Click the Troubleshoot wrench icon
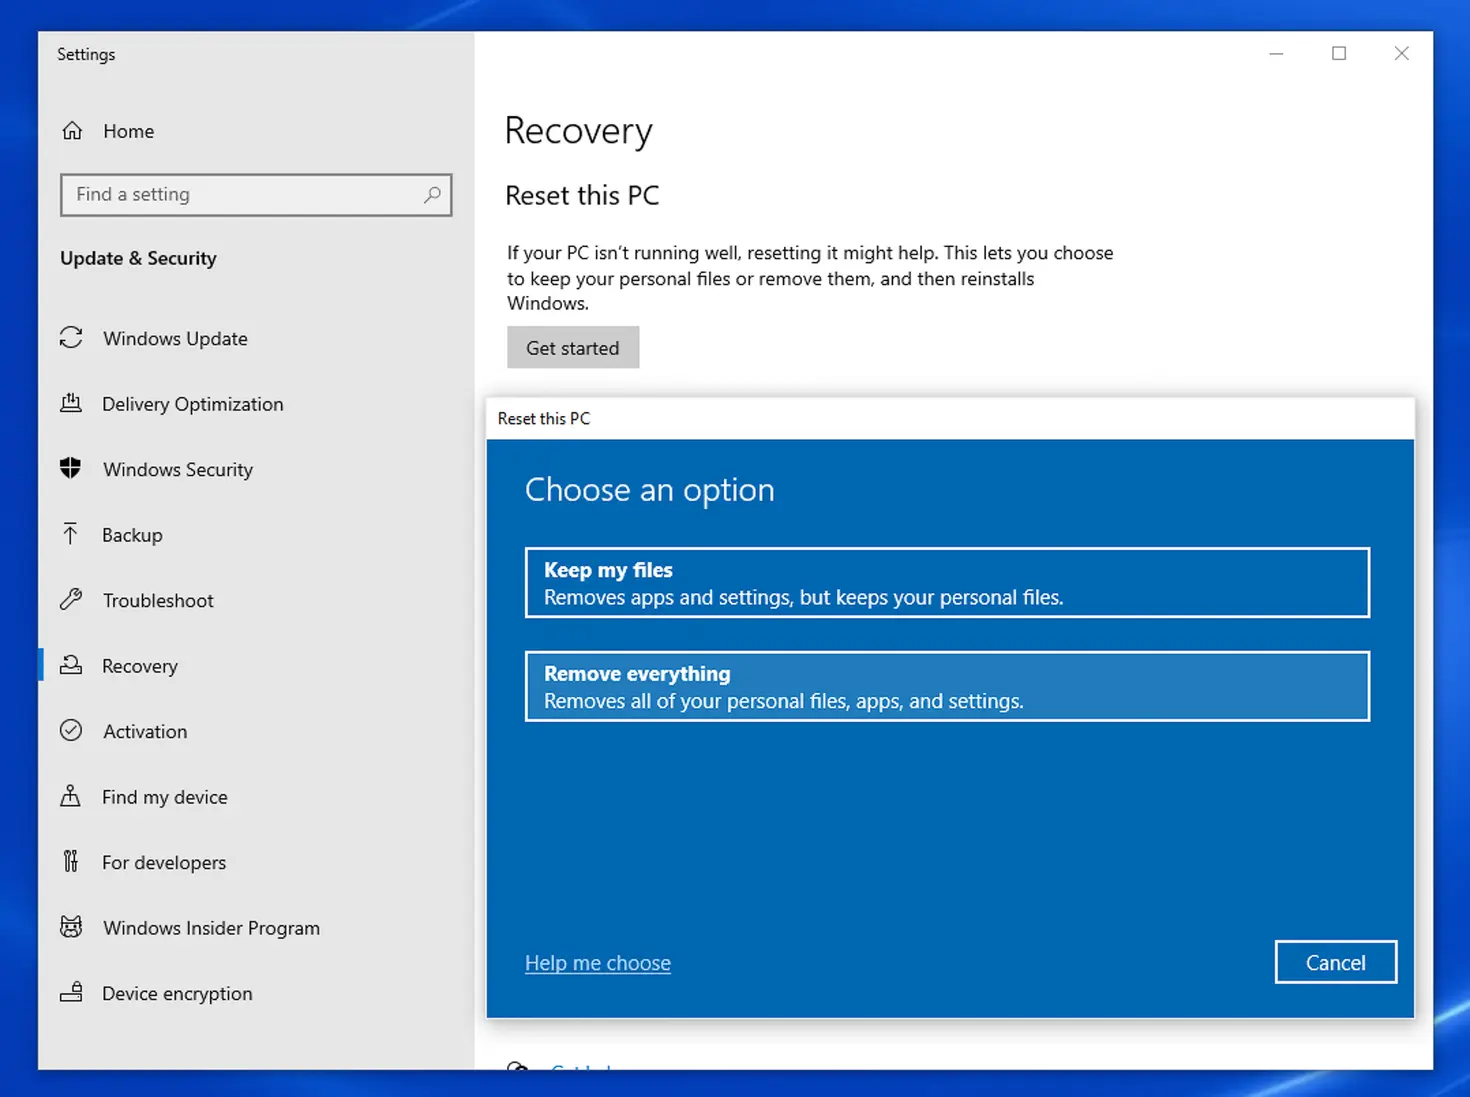This screenshot has height=1097, width=1470. click(x=71, y=600)
